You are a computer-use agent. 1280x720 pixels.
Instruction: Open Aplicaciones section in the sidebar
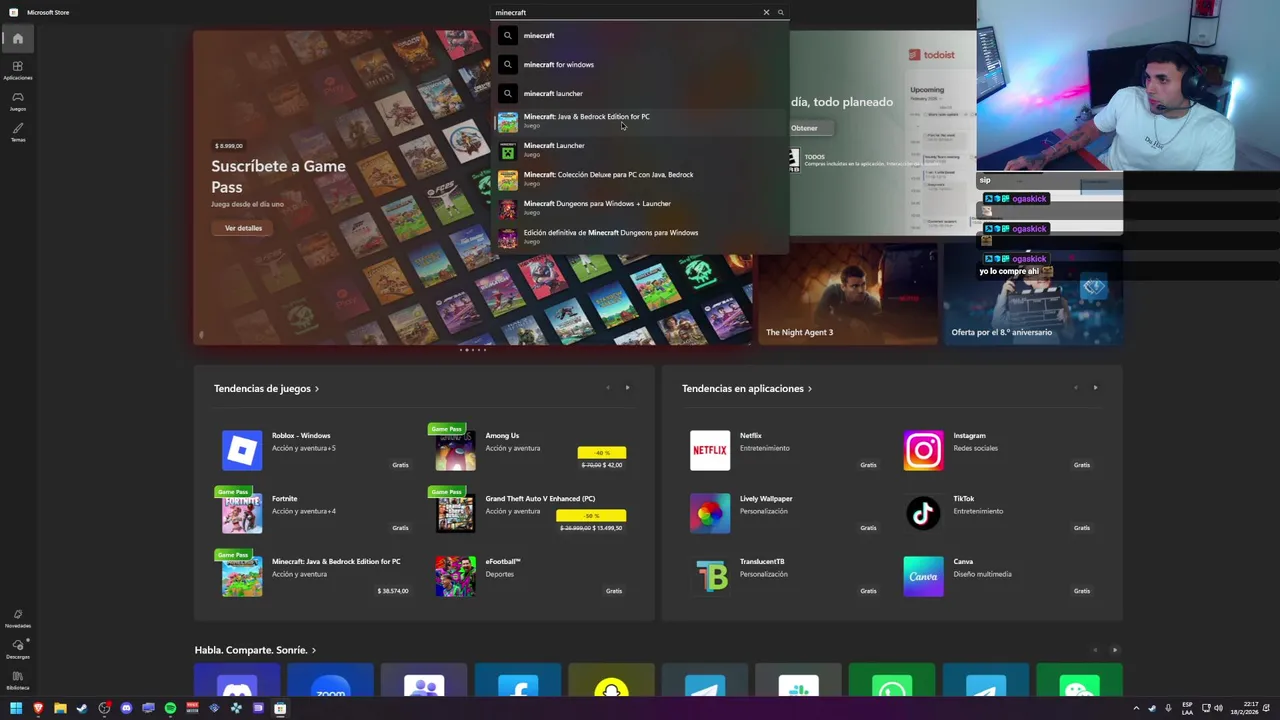(x=17, y=70)
